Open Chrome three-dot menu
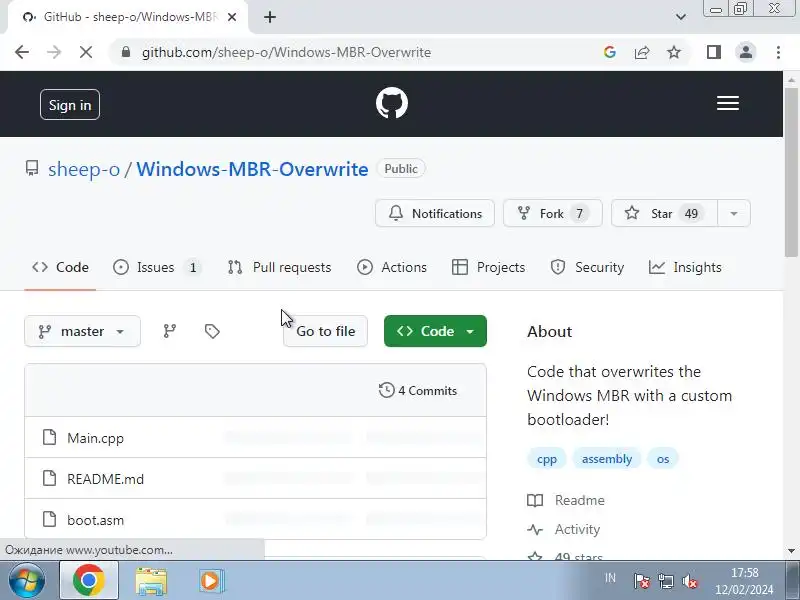The image size is (800, 600). click(778, 52)
